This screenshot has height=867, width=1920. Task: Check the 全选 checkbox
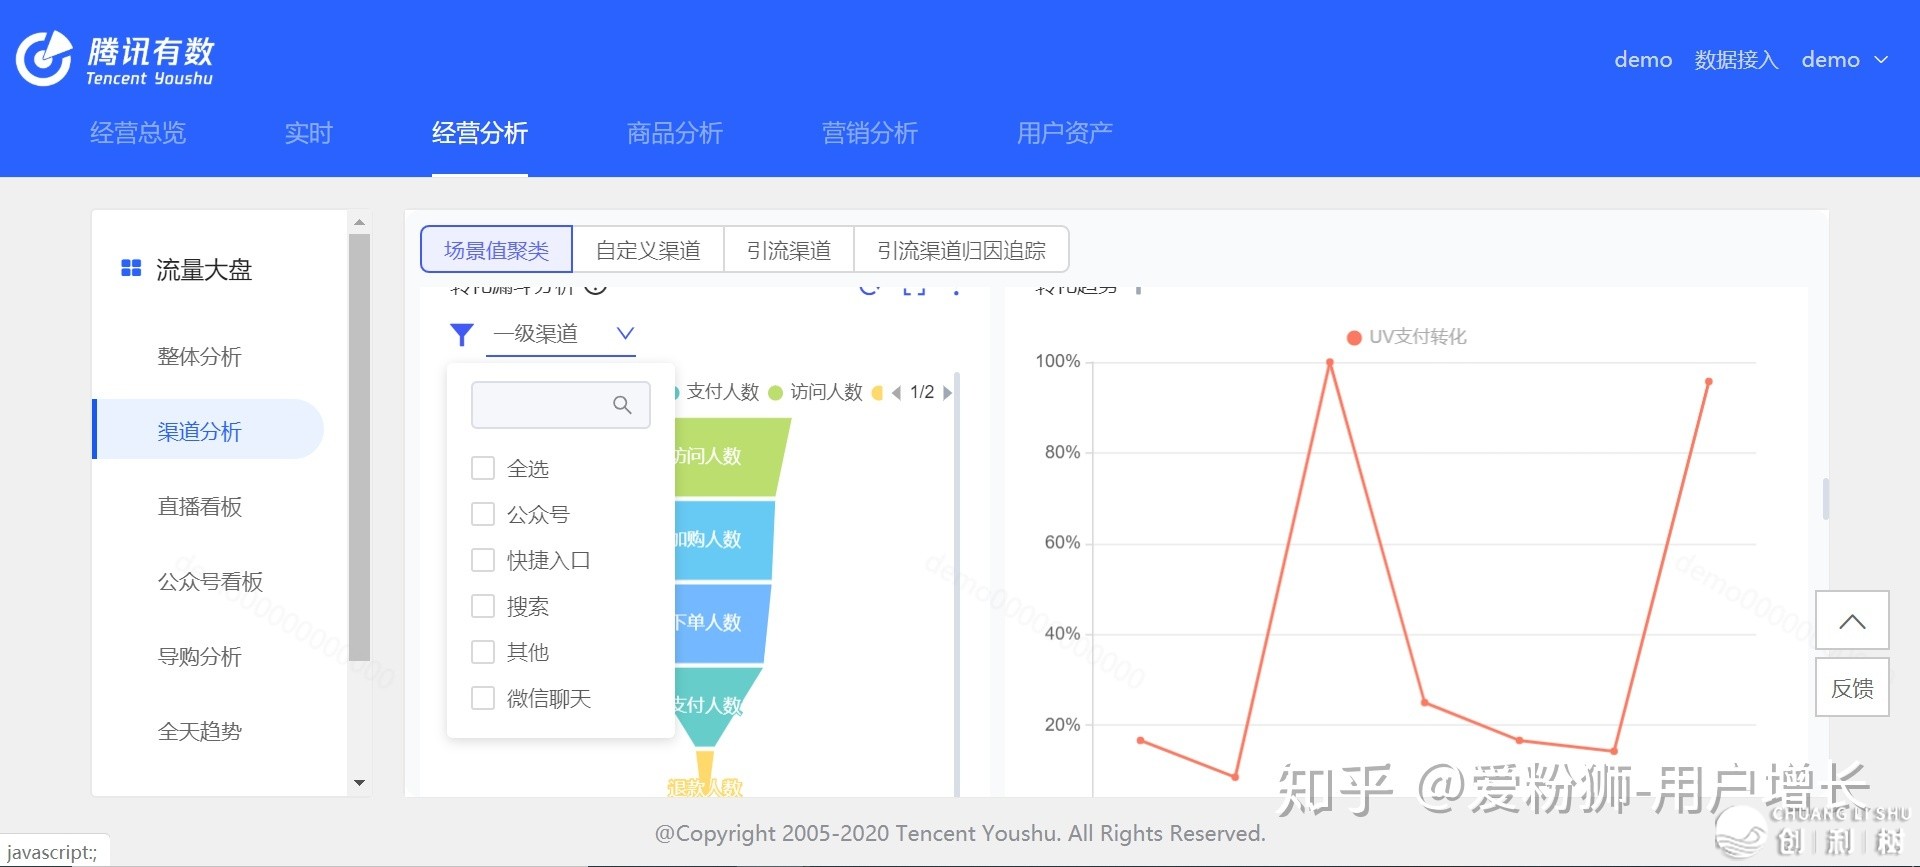pyautogui.click(x=483, y=468)
